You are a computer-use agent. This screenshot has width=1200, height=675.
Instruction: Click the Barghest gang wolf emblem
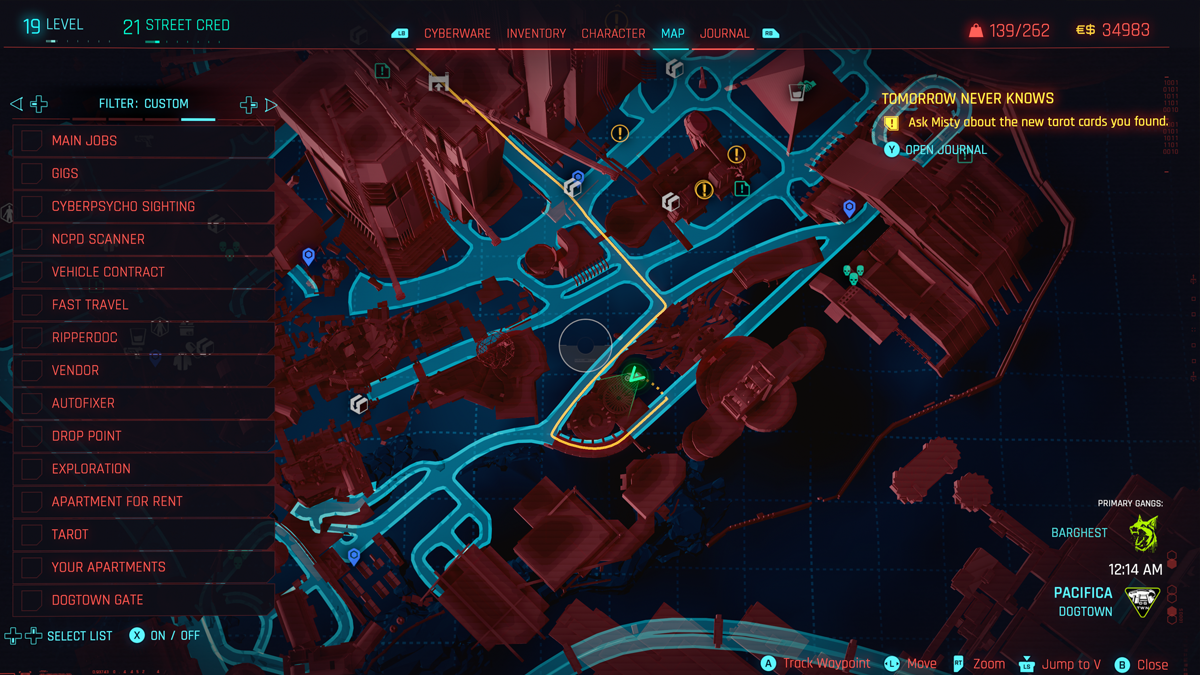[x=1142, y=533]
